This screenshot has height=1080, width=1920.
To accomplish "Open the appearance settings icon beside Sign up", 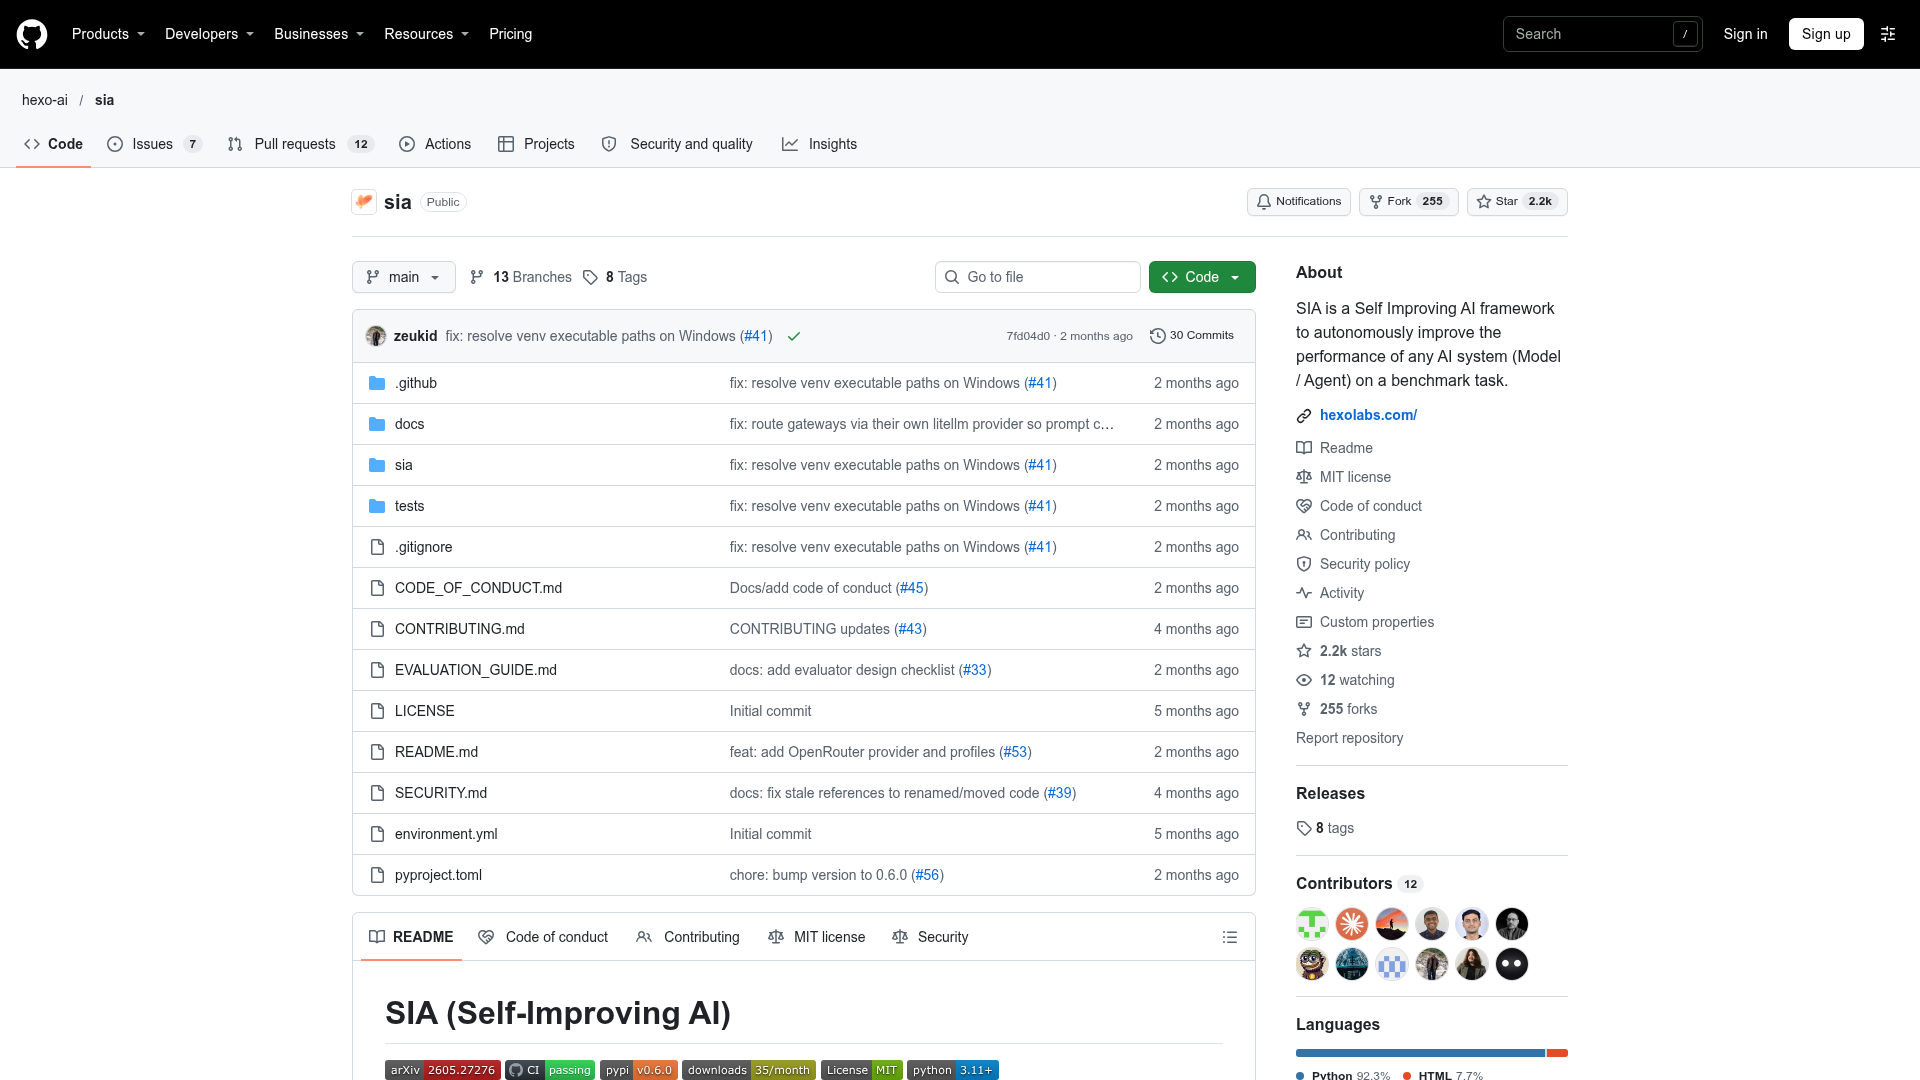I will coord(1888,34).
